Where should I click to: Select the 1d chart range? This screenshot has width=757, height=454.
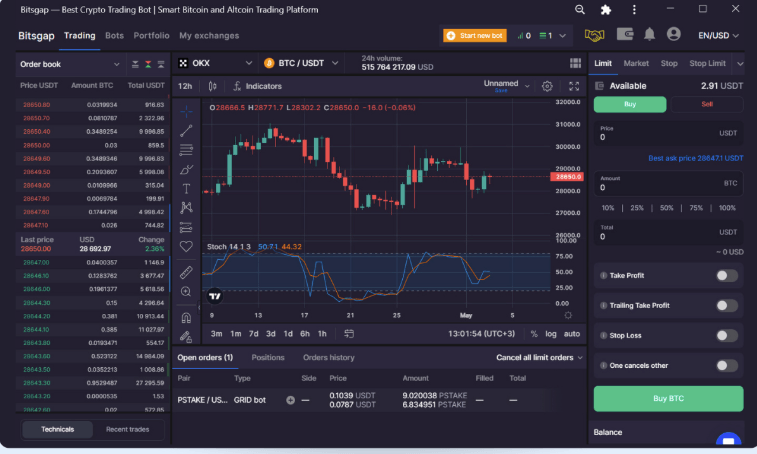288,334
